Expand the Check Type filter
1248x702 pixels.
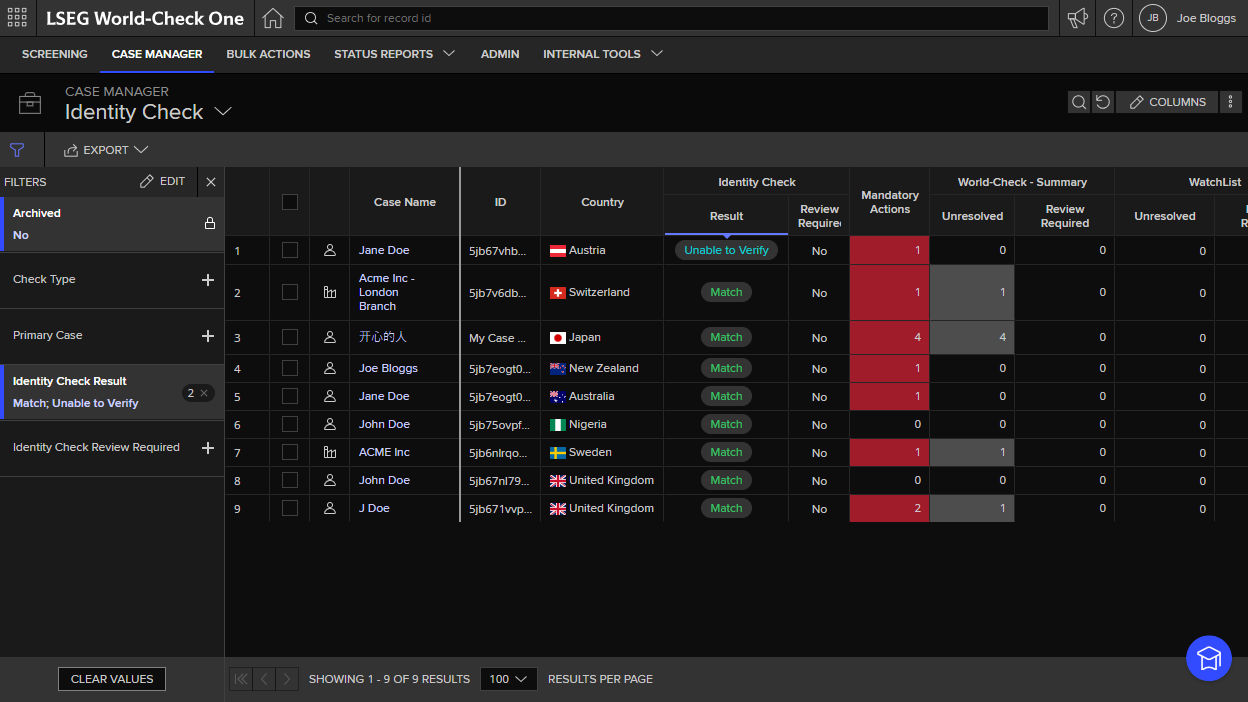coord(207,280)
